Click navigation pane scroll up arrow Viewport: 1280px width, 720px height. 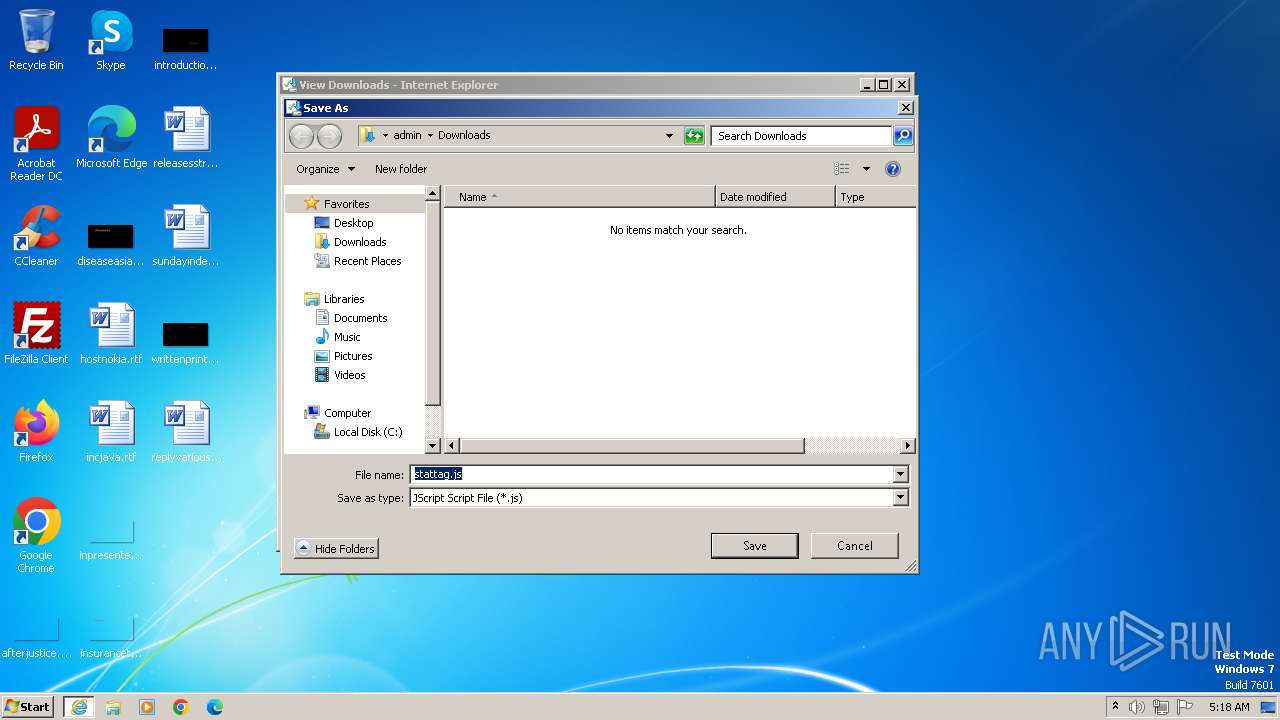coord(433,193)
